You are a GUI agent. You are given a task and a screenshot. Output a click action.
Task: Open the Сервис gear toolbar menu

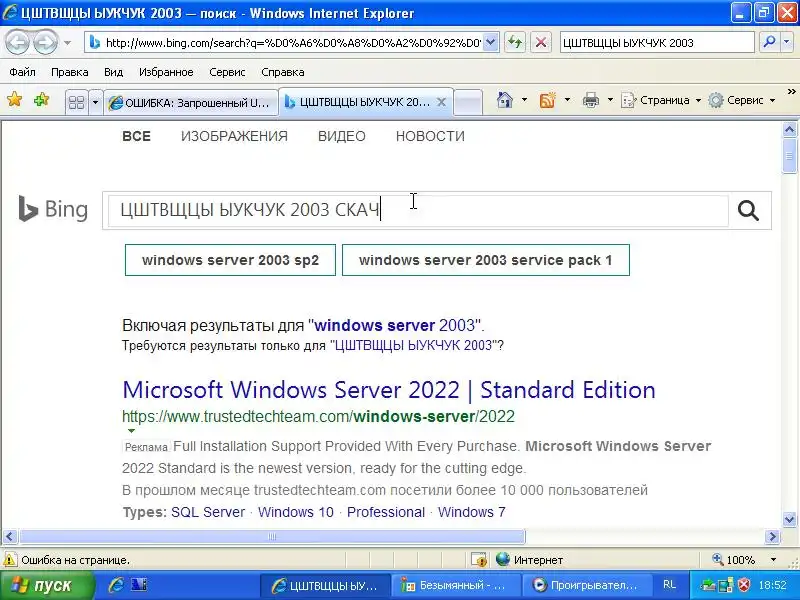(x=742, y=100)
